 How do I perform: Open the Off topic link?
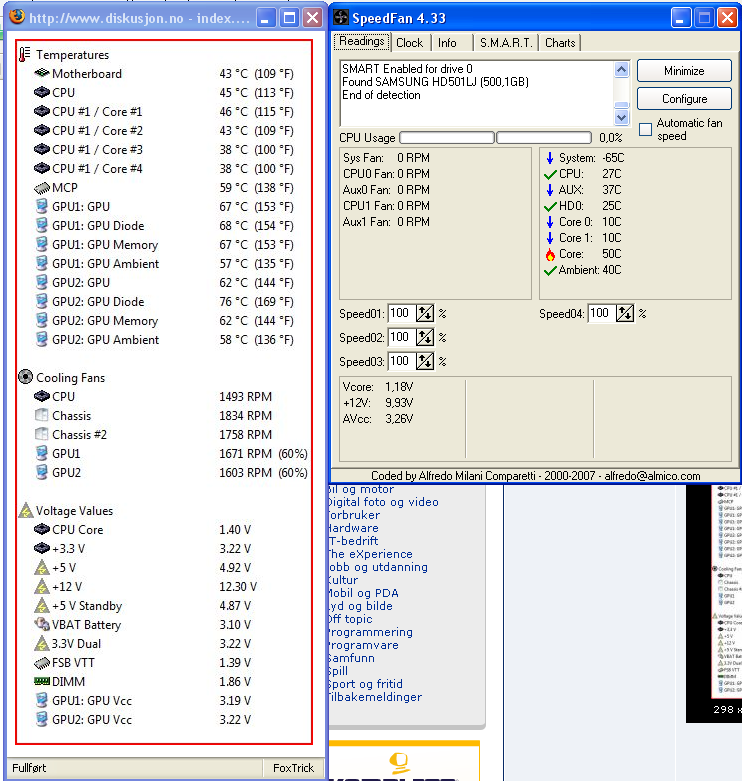pyautogui.click(x=351, y=619)
